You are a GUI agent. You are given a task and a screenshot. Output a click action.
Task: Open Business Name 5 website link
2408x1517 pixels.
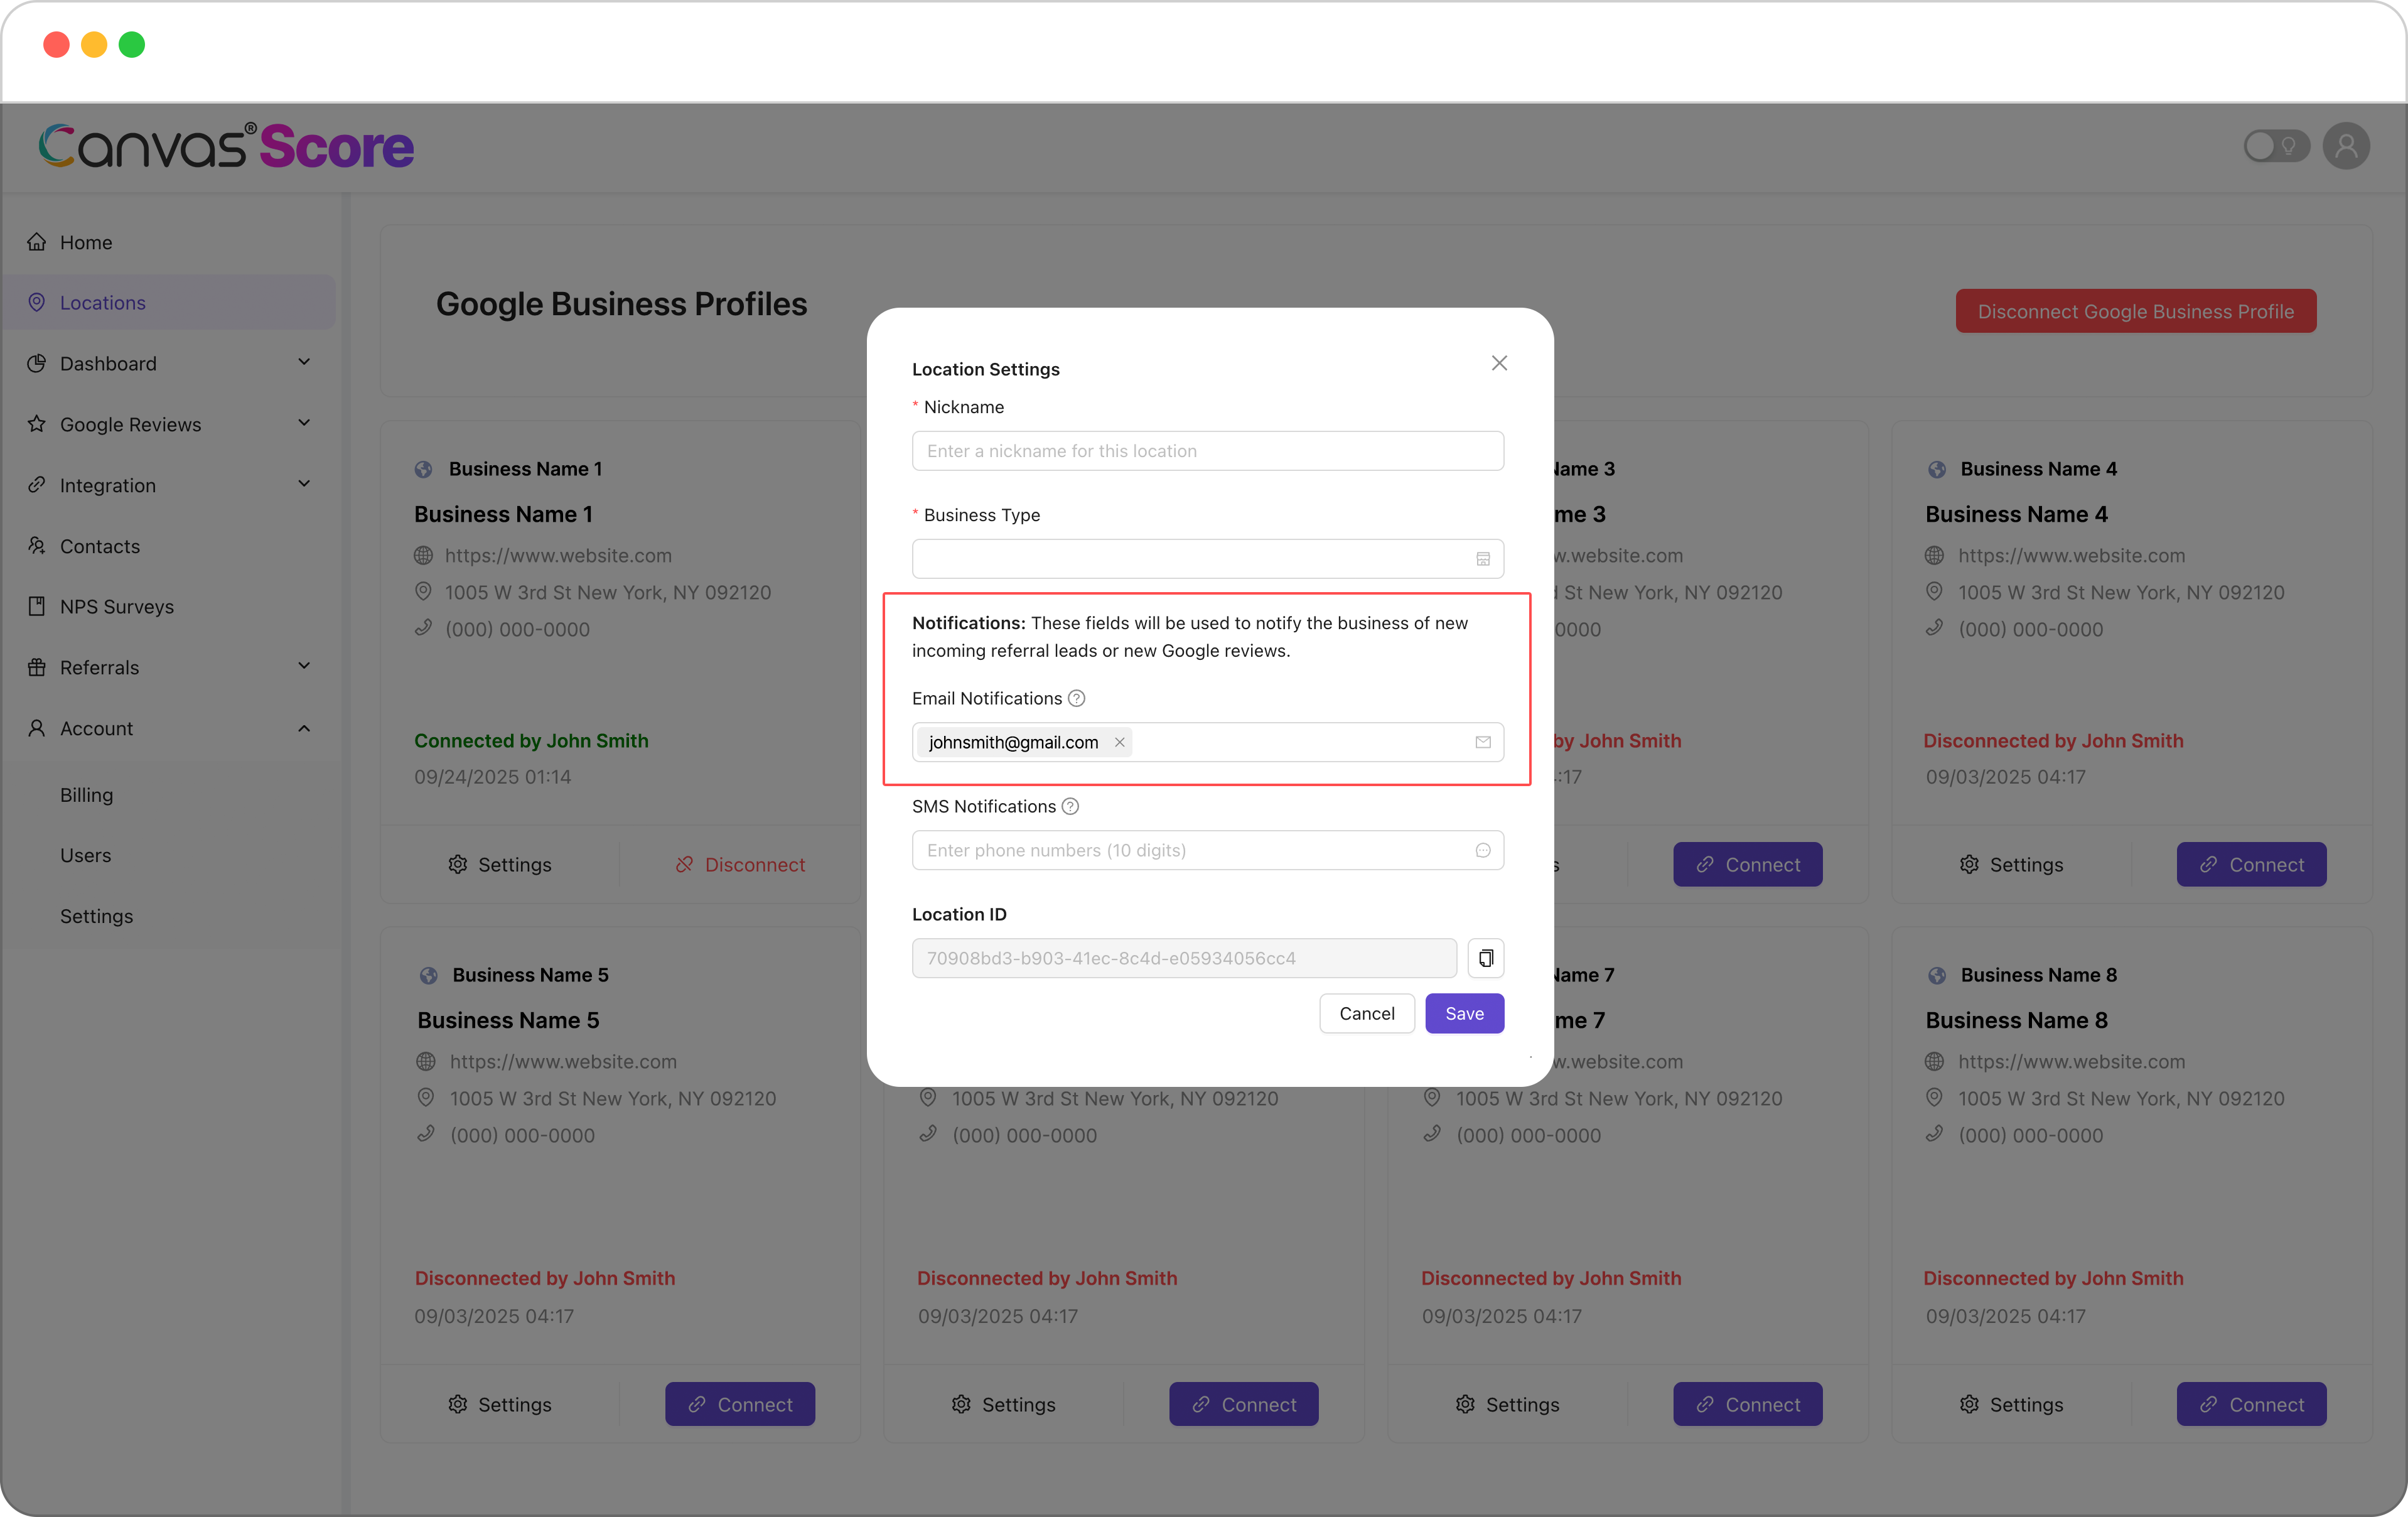pos(563,1061)
